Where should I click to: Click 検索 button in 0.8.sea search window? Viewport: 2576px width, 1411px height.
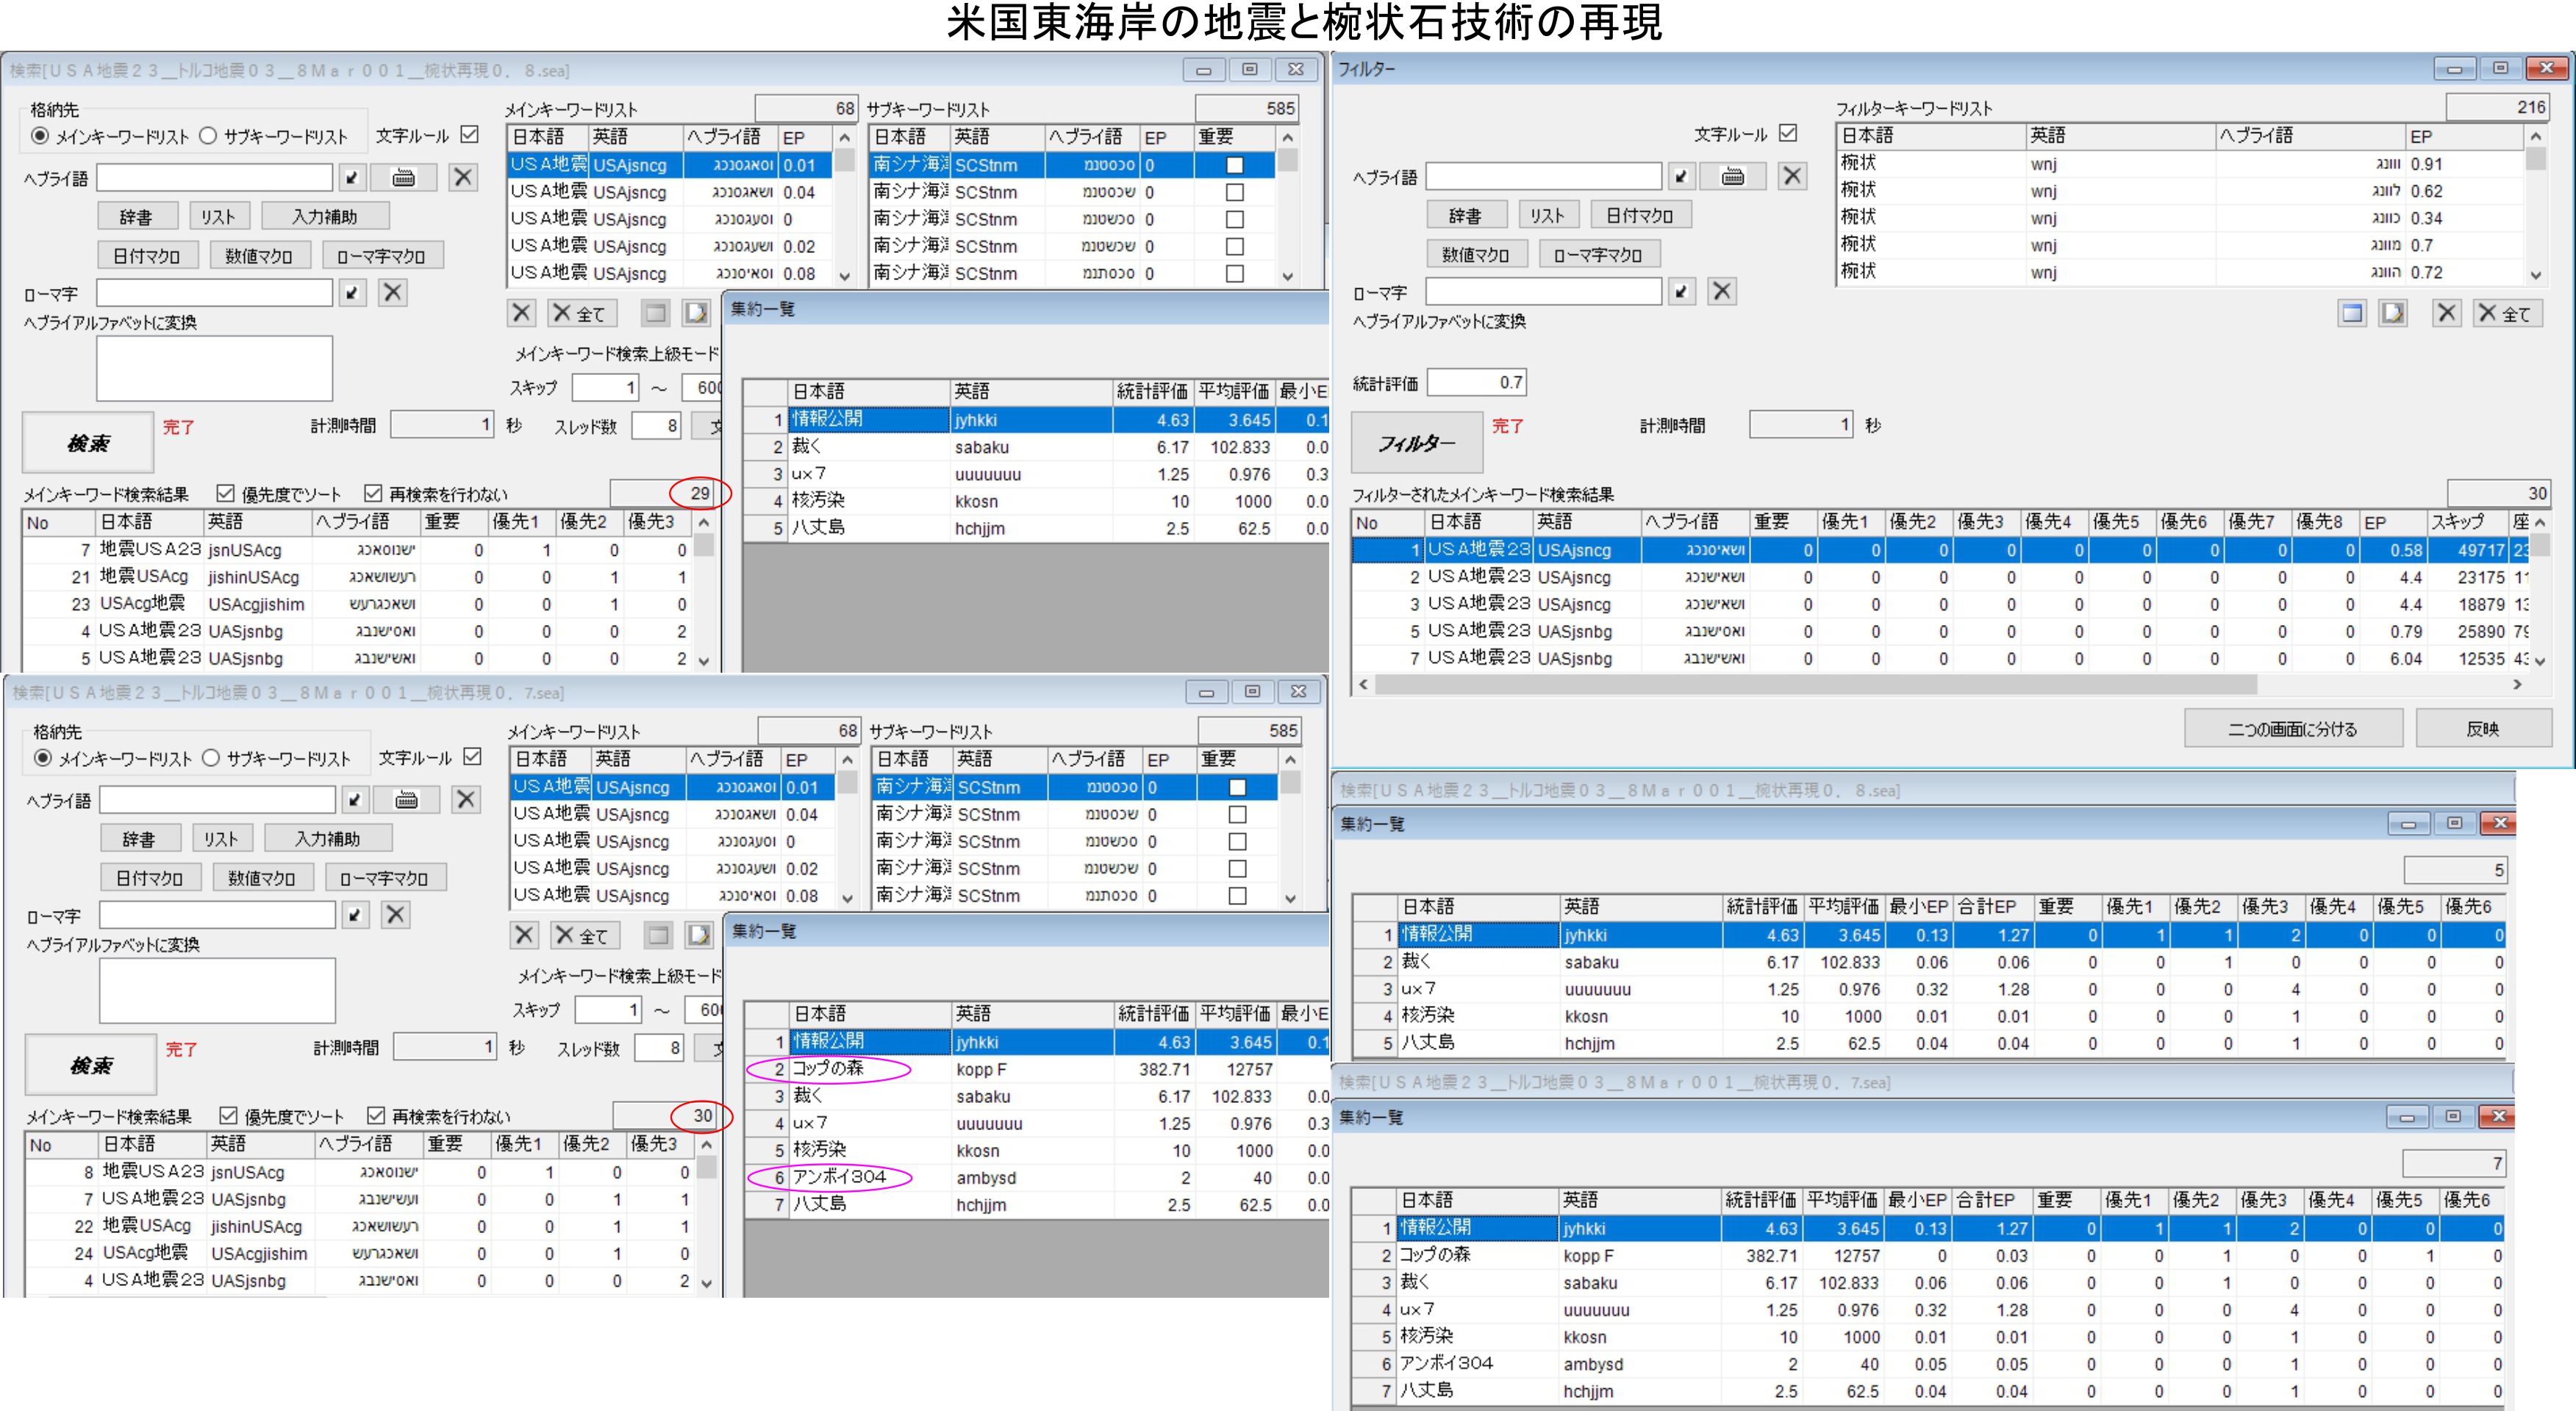point(88,443)
